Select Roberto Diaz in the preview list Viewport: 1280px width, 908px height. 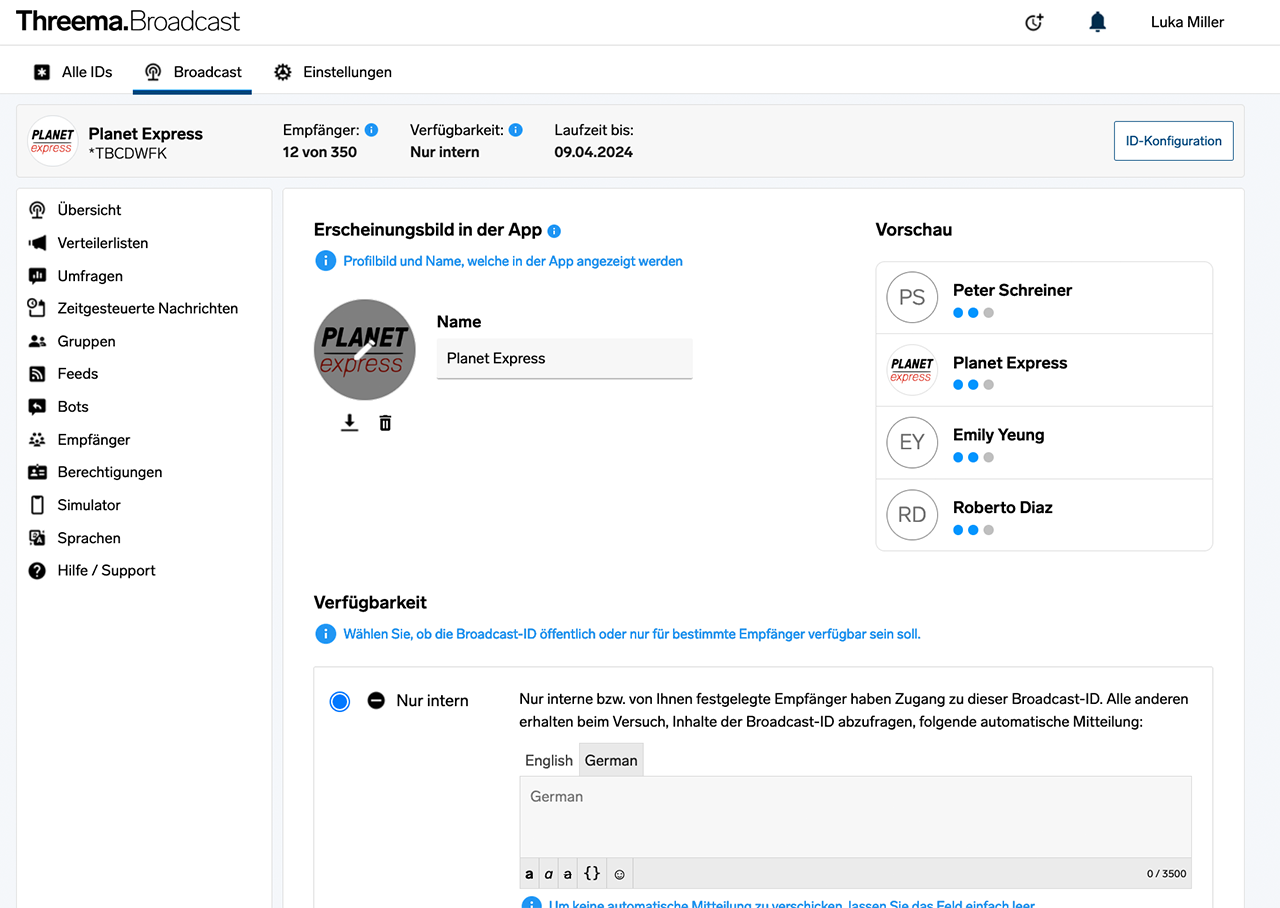coord(1044,515)
